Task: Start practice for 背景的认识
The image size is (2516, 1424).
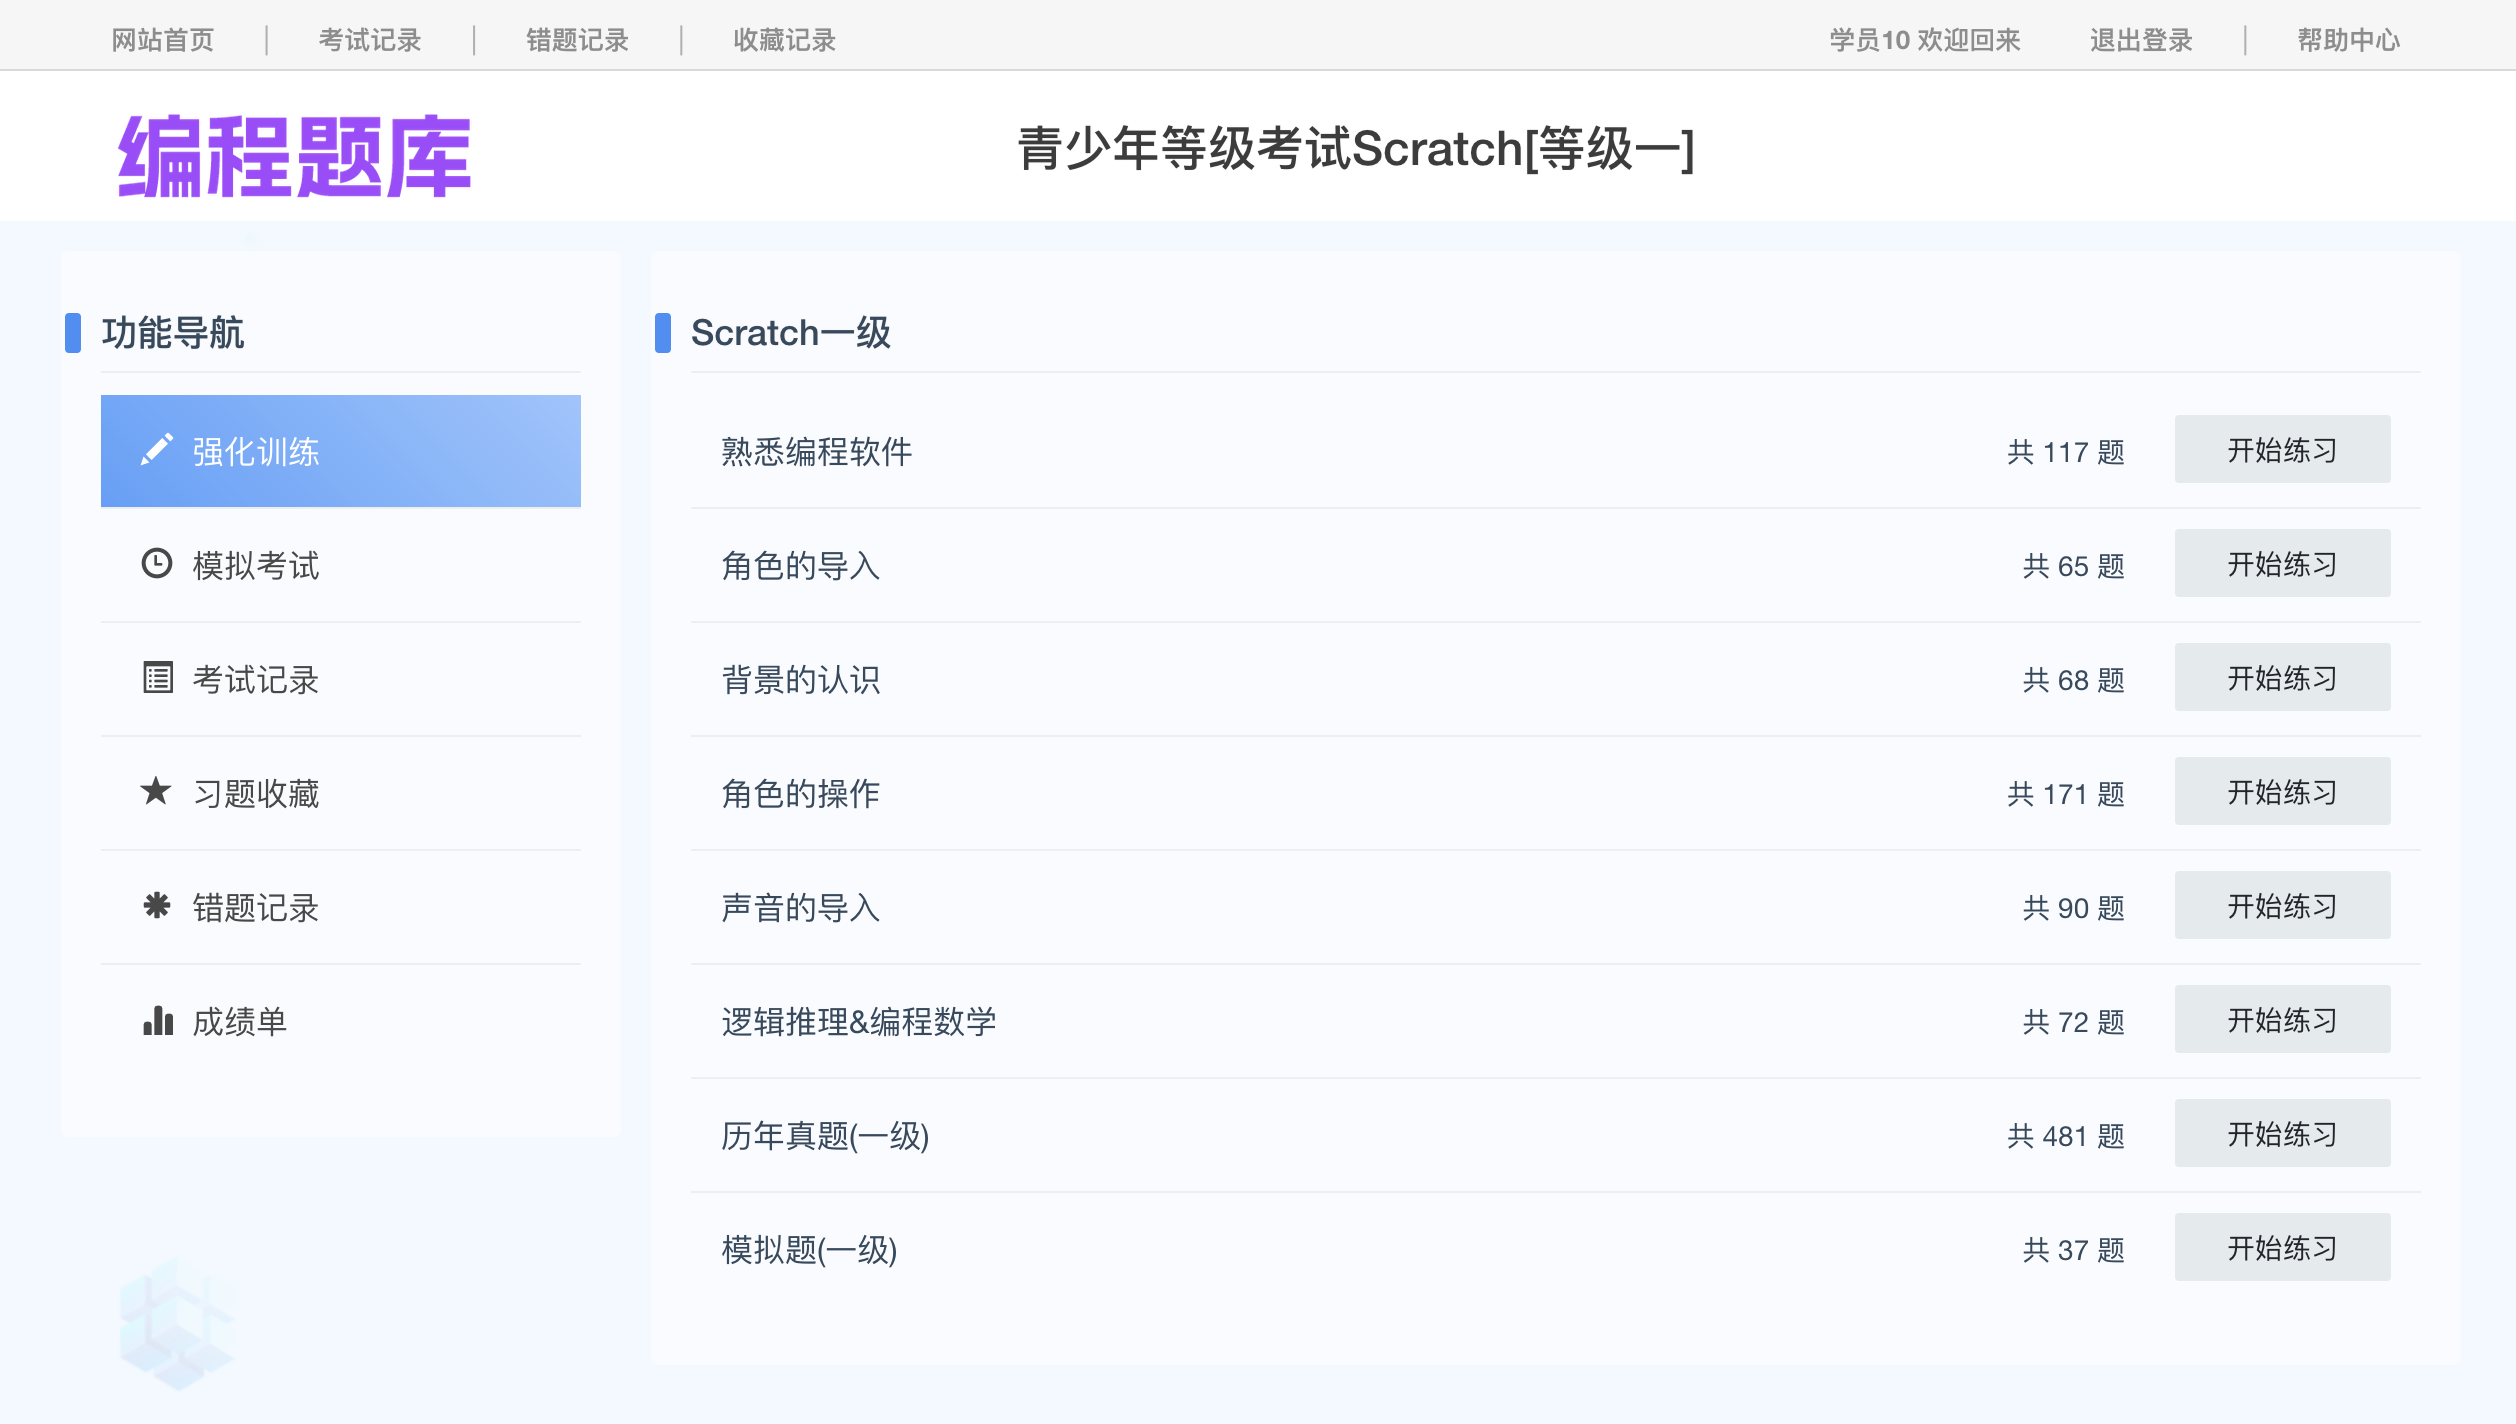Action: pos(2282,678)
